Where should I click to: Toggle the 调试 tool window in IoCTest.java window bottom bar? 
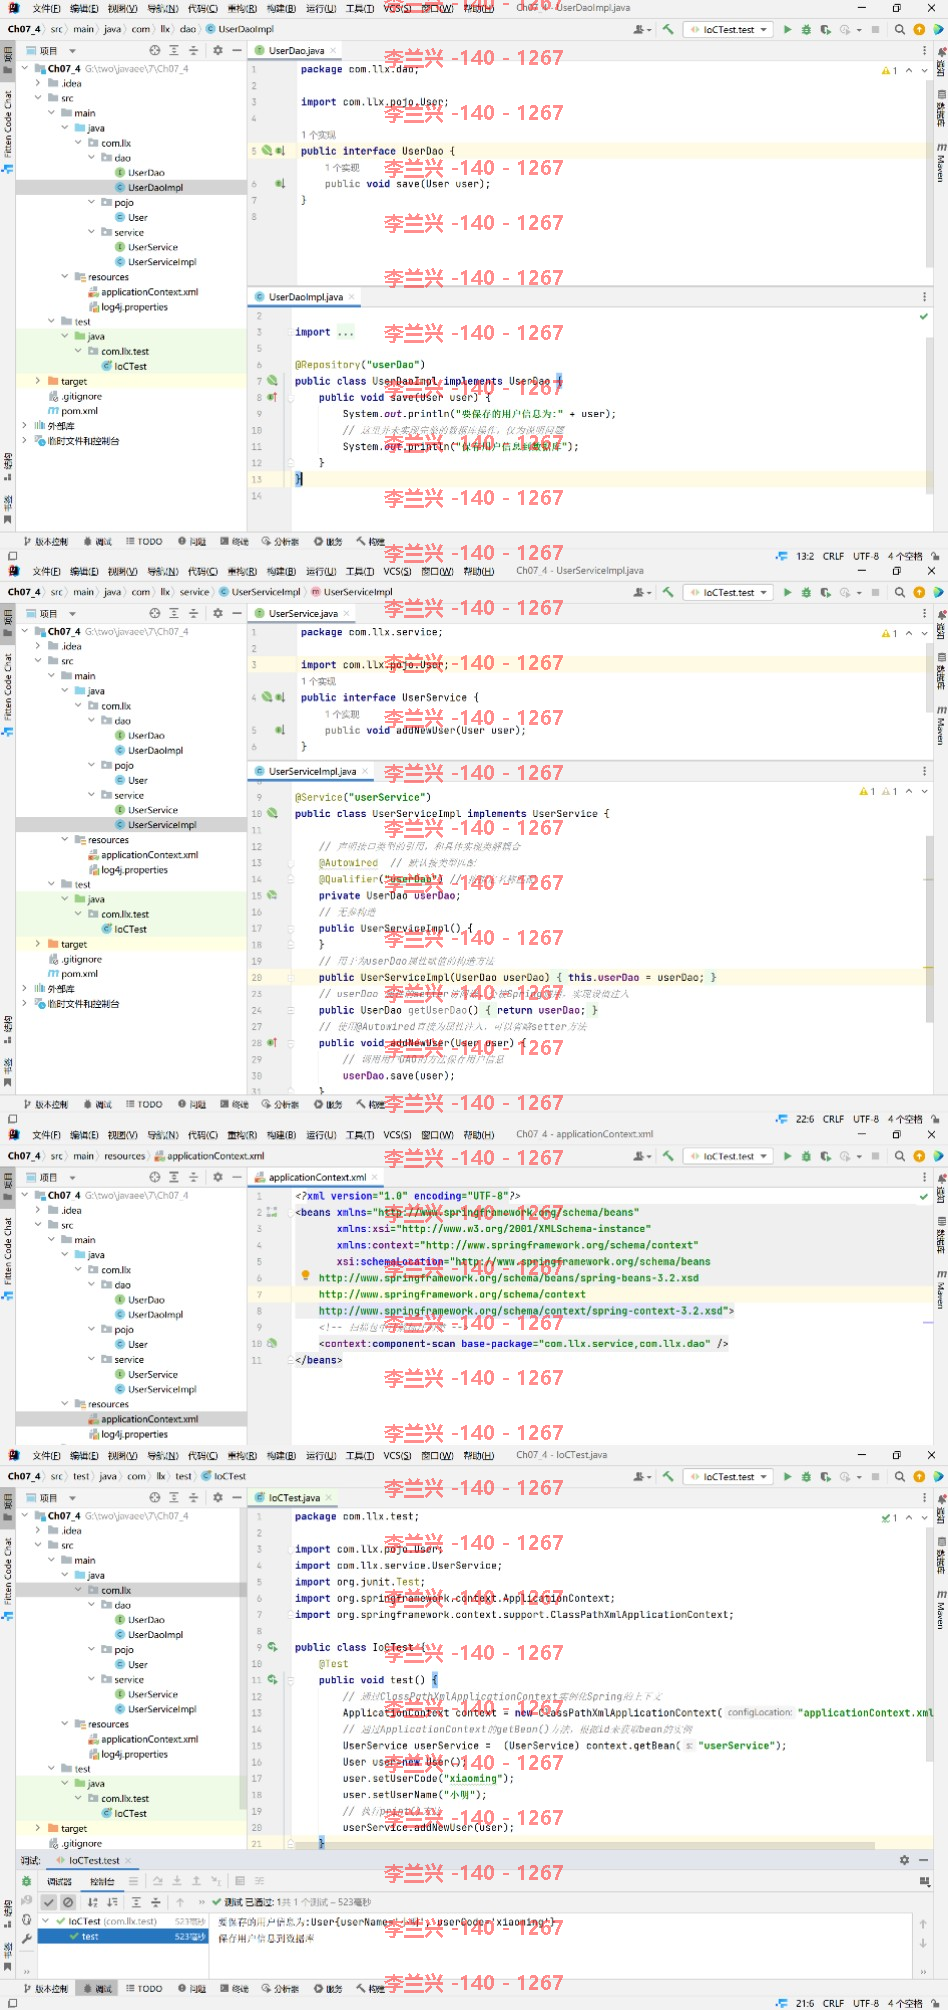pos(98,1989)
